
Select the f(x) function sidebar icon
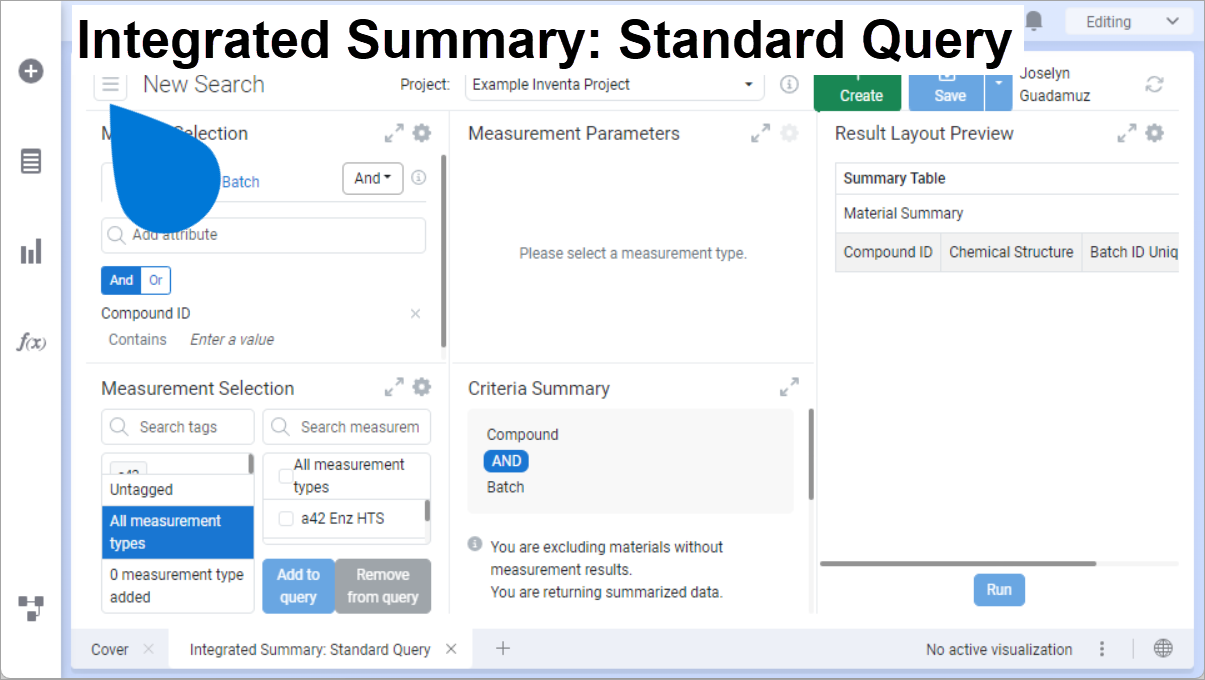coord(30,342)
